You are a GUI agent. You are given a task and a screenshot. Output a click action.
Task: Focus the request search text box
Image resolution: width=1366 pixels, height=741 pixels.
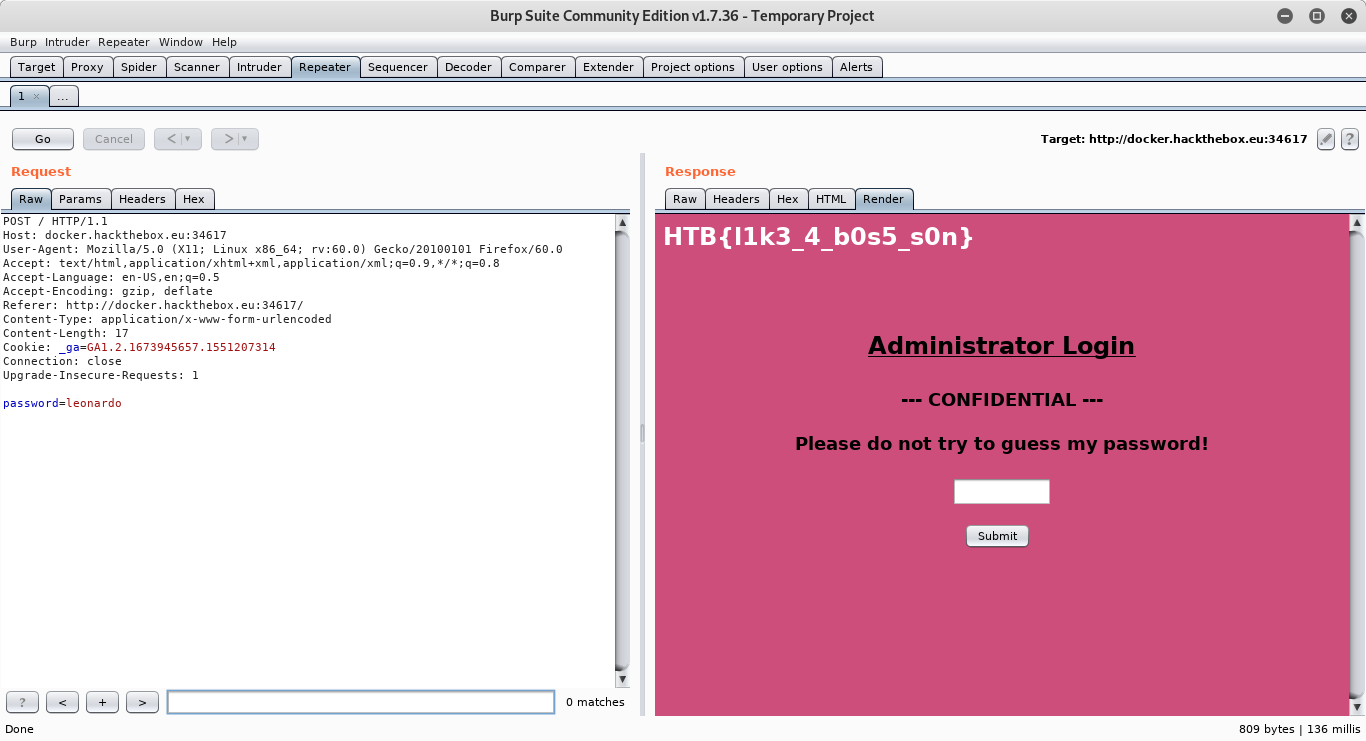coord(360,702)
